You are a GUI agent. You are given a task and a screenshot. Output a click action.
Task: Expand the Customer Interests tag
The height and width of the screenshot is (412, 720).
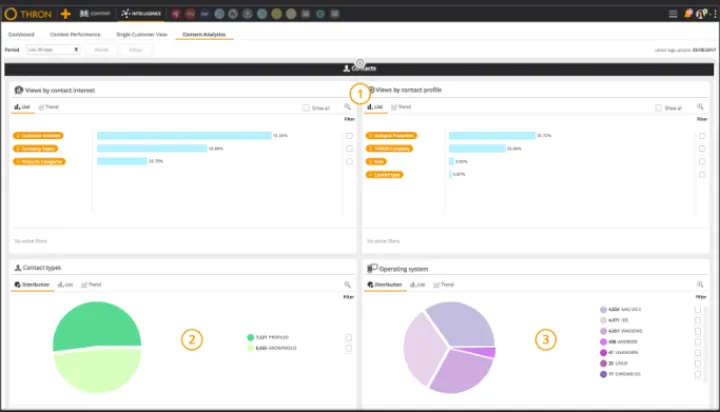click(38, 135)
